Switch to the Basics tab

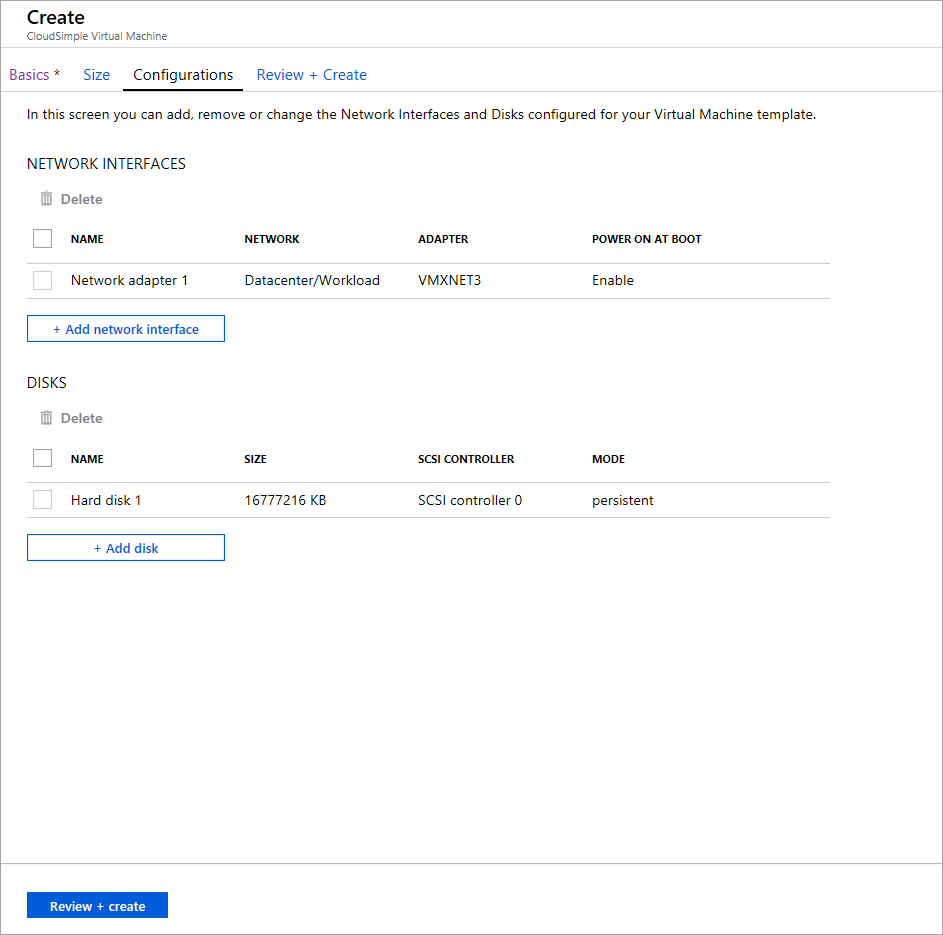(x=30, y=74)
